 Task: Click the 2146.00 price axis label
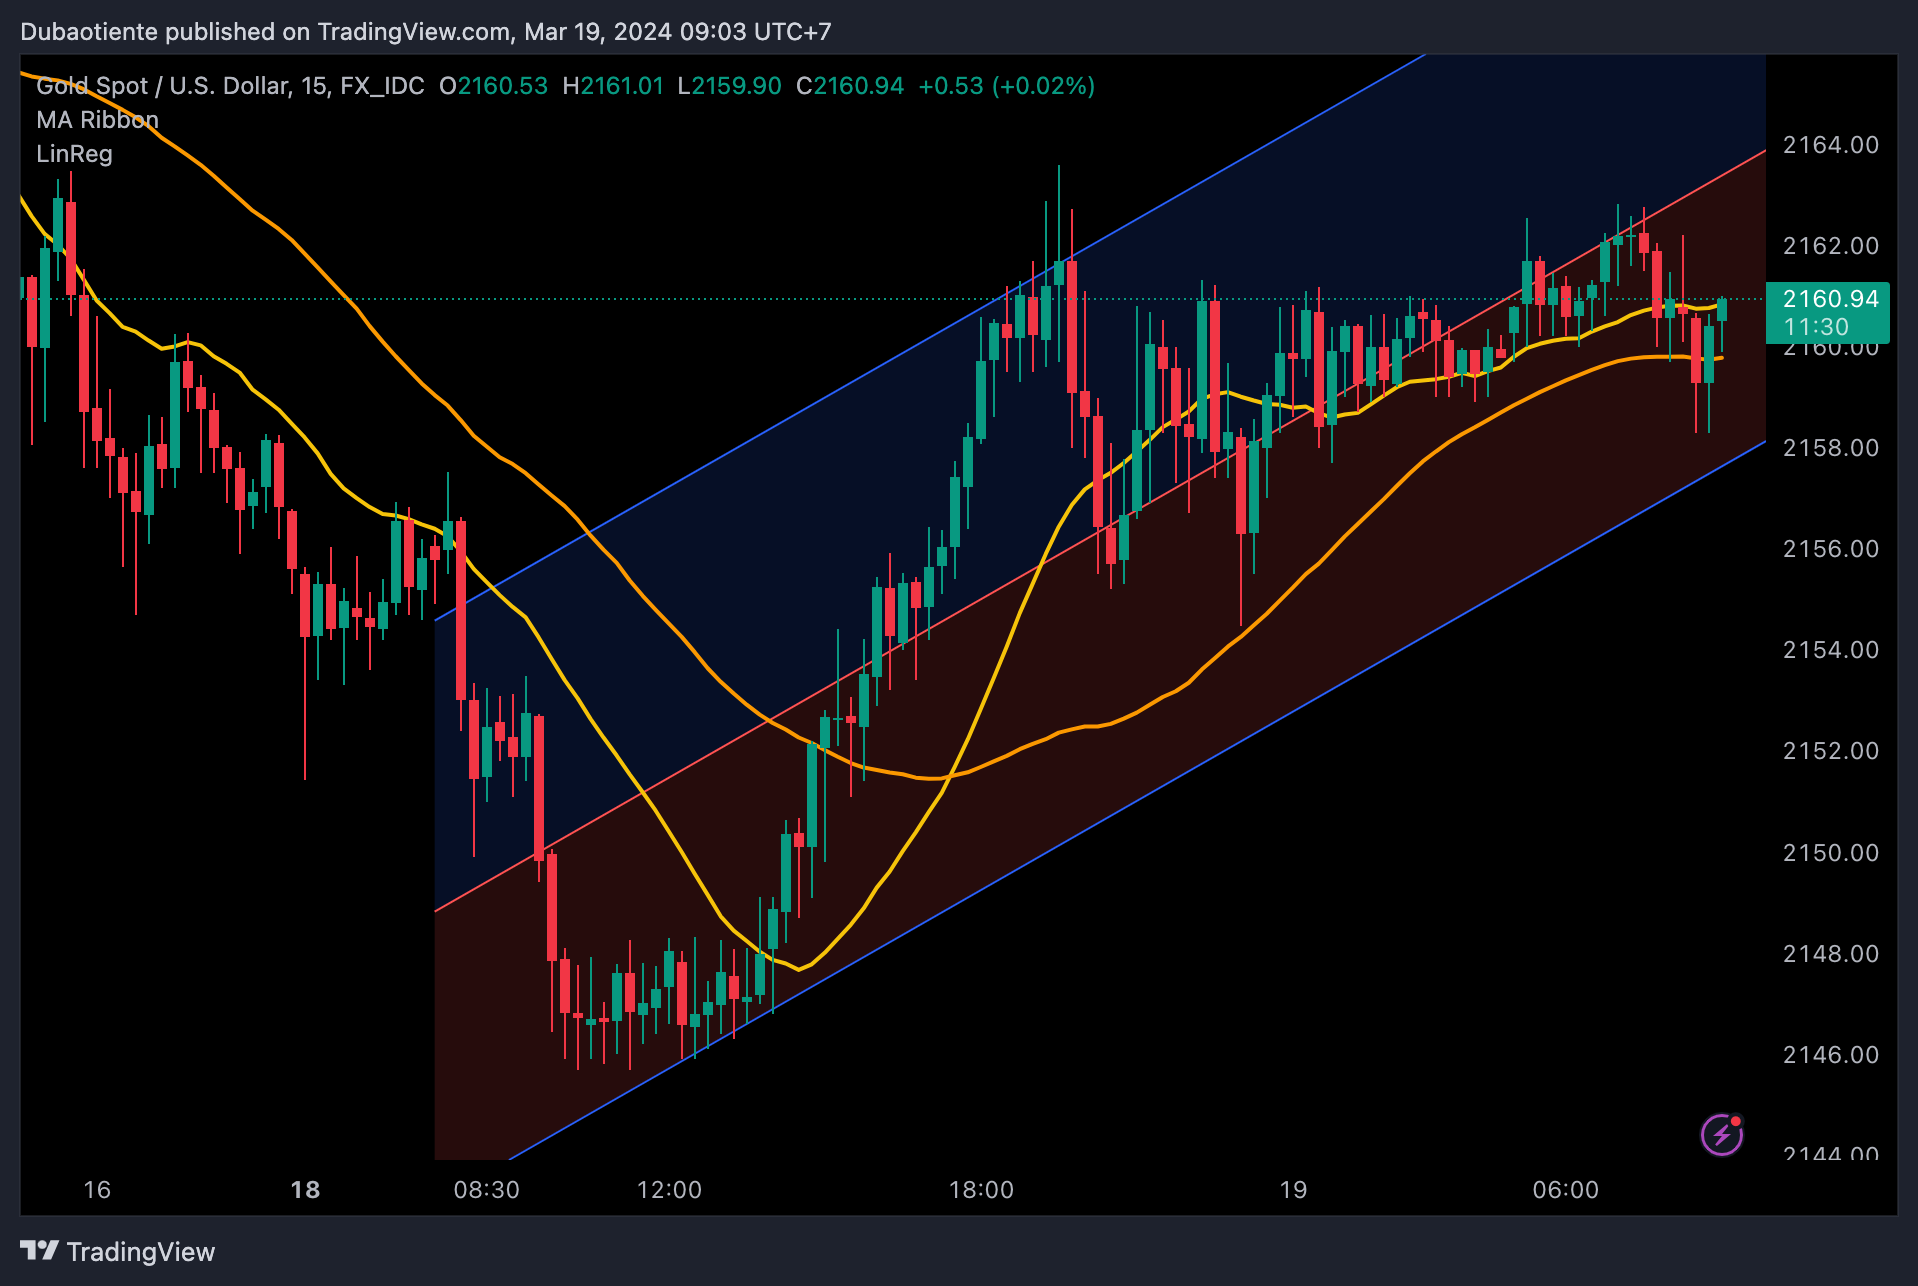point(1831,1055)
